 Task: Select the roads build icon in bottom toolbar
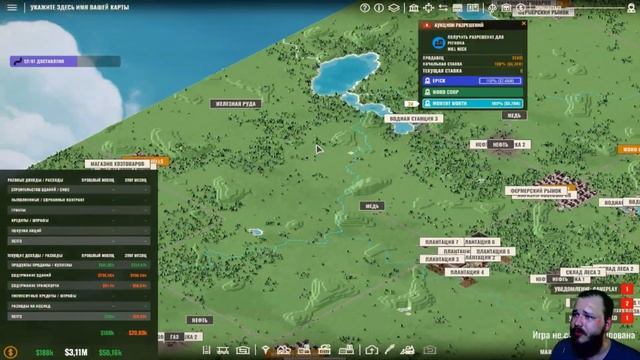207,350
